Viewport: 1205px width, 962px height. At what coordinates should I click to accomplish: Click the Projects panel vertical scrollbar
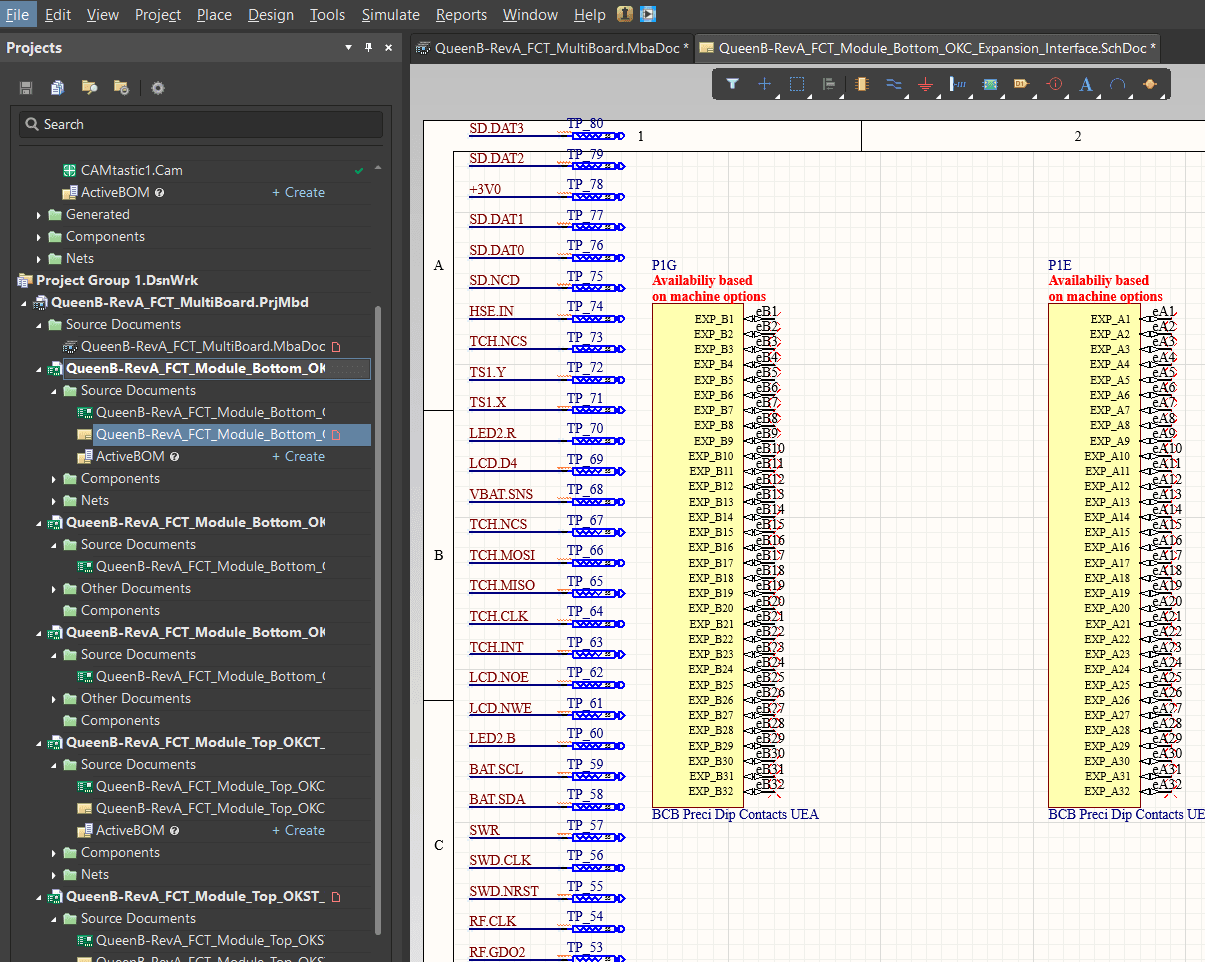(x=377, y=620)
